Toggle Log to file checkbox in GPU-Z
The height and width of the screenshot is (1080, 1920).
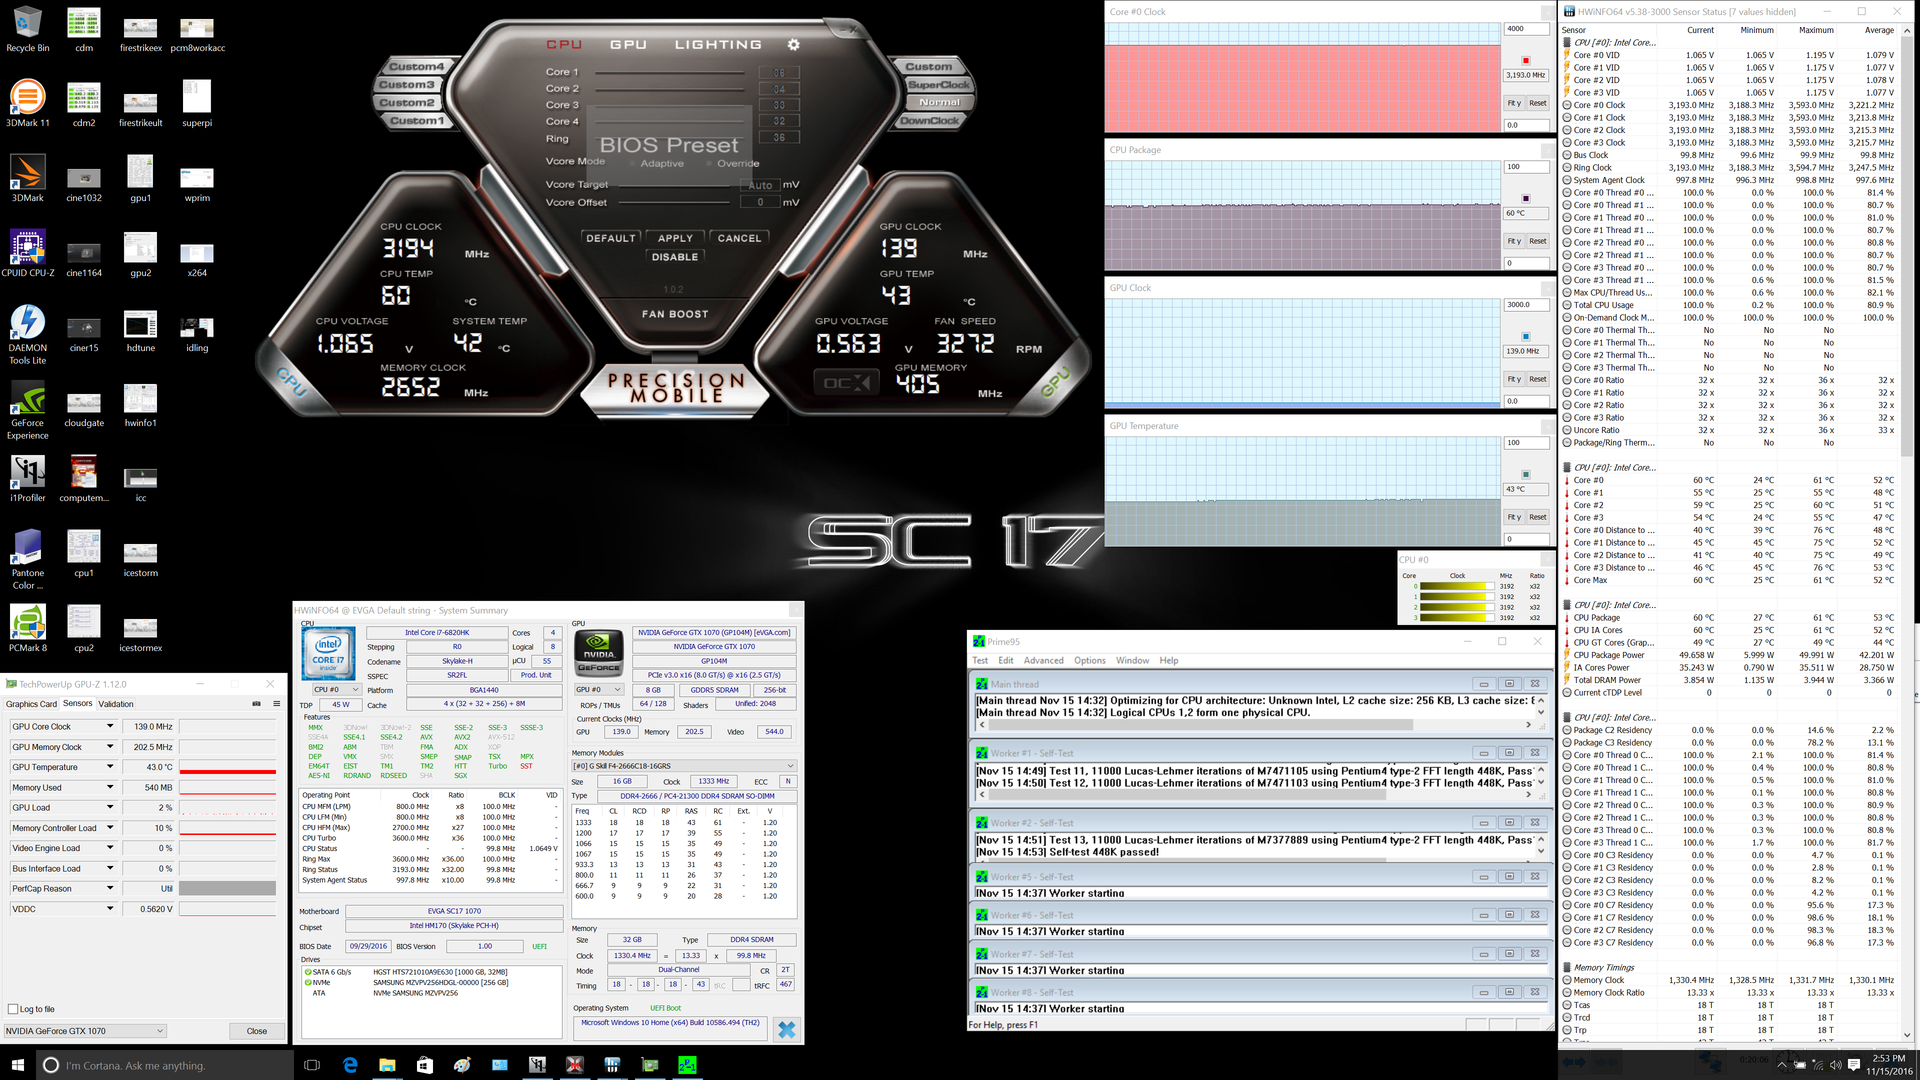coord(13,1009)
